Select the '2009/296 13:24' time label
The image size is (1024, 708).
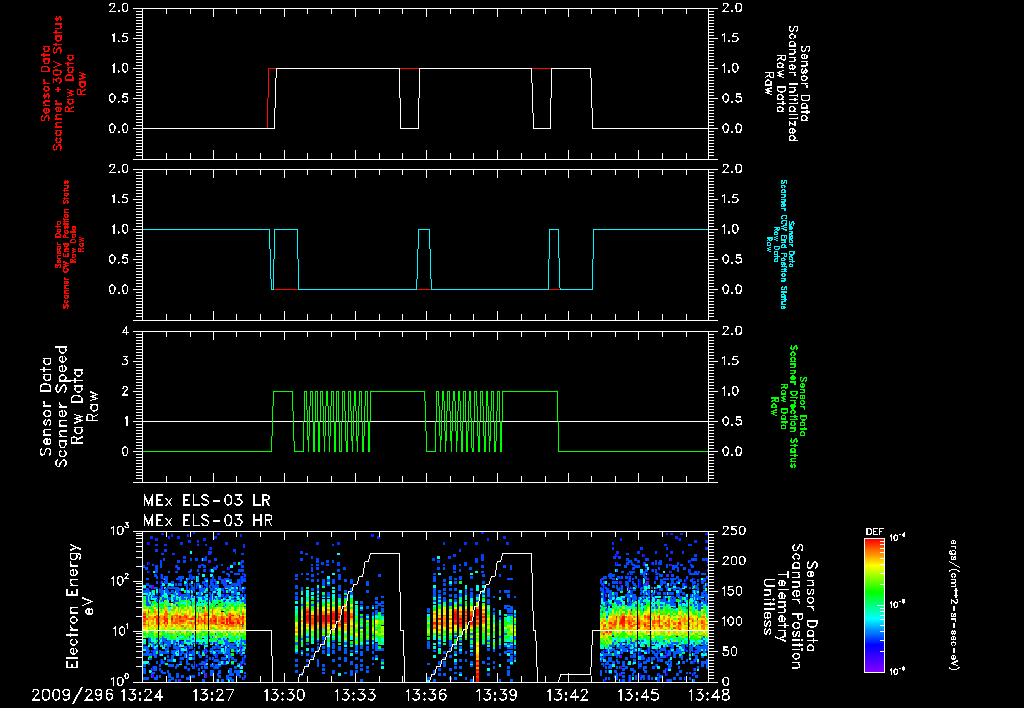click(97, 696)
